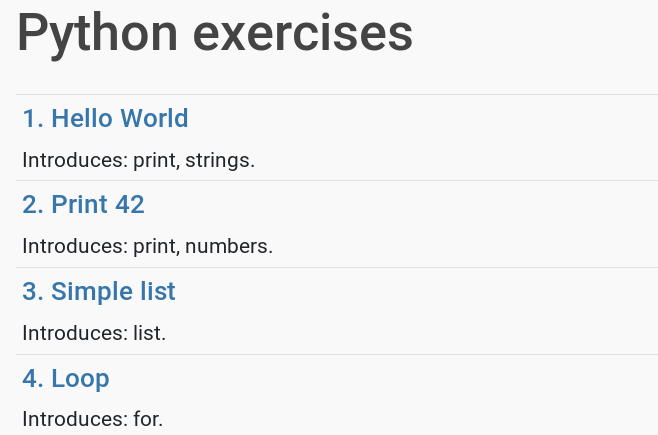Open the "1. Hello World" exercise link
Screen dimensions: 658x435
(x=105, y=119)
